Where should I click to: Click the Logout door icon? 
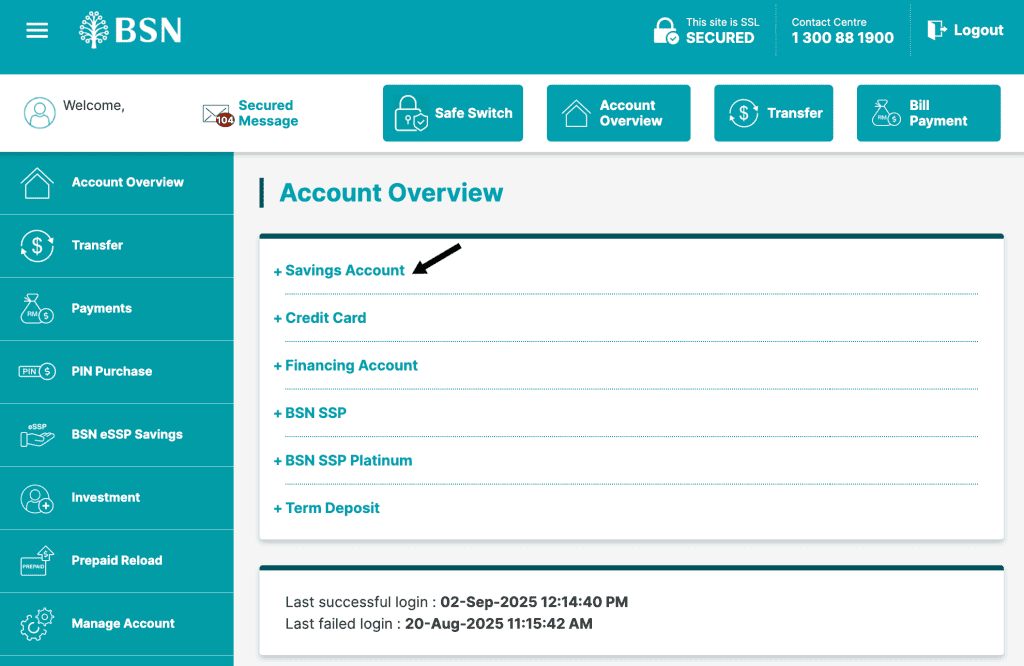coord(937,29)
